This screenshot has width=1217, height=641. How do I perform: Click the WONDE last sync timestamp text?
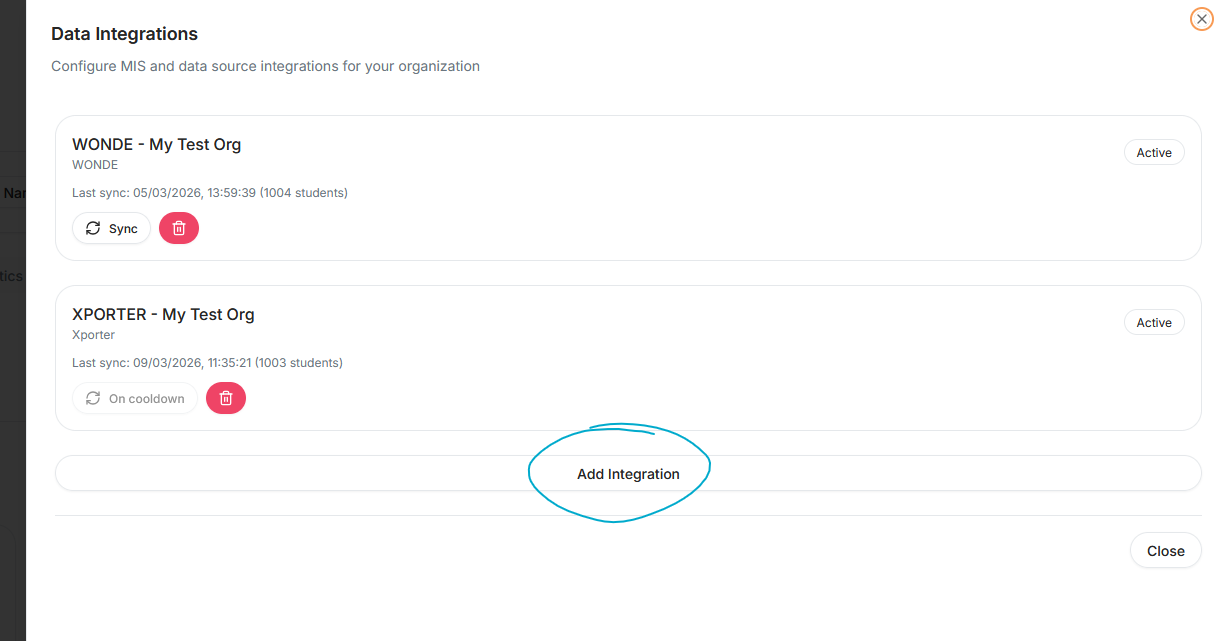click(x=210, y=193)
